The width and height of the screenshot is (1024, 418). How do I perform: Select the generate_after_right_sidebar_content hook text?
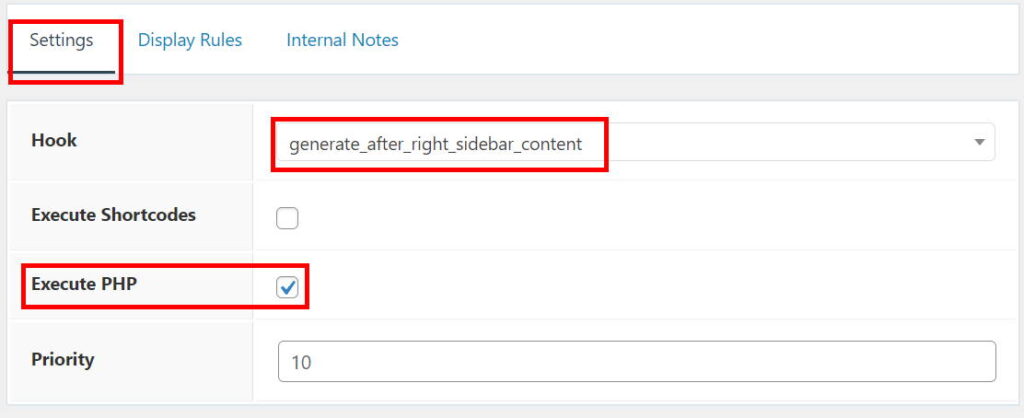pos(435,144)
